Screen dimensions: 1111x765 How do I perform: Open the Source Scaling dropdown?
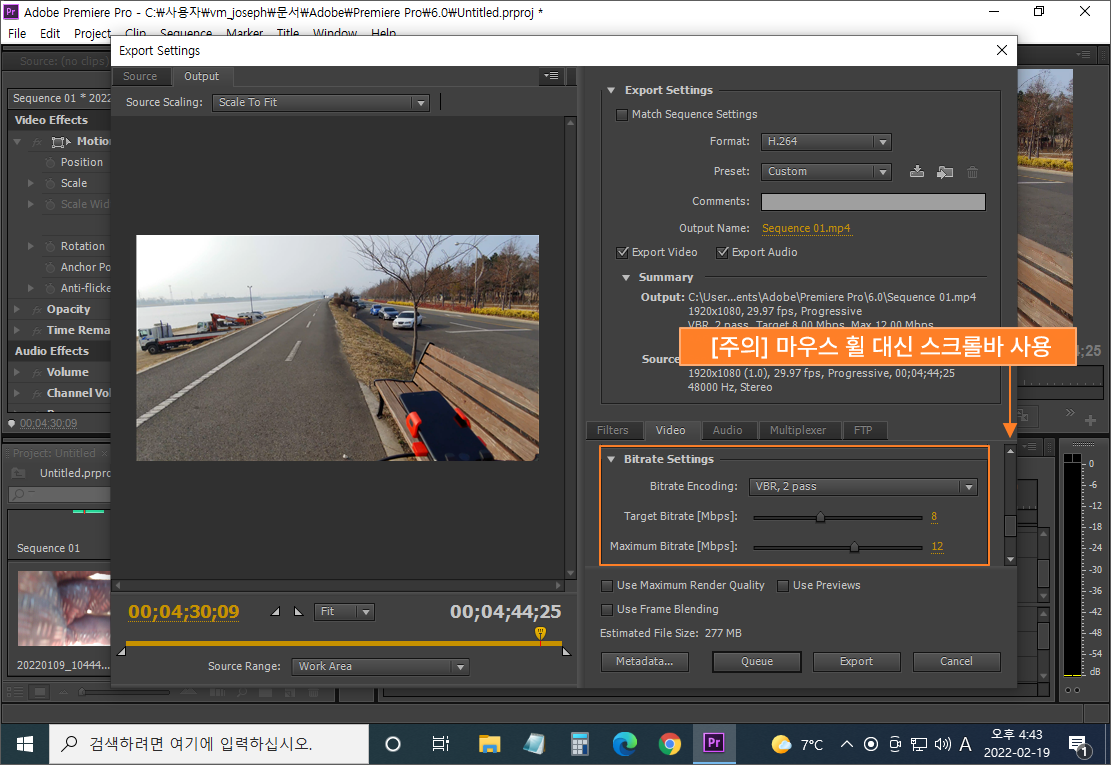321,103
